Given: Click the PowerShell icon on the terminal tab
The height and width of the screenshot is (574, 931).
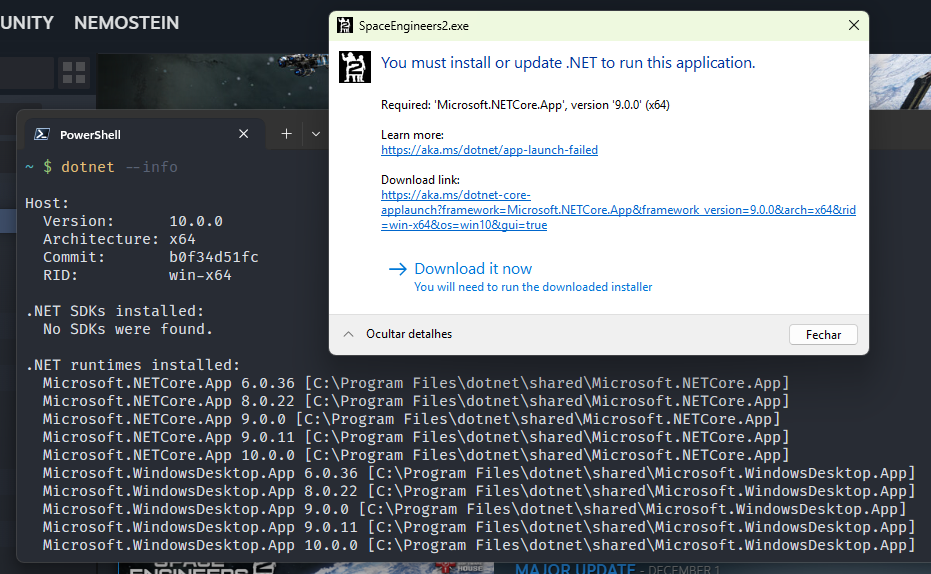Looking at the screenshot, I should tap(42, 134).
